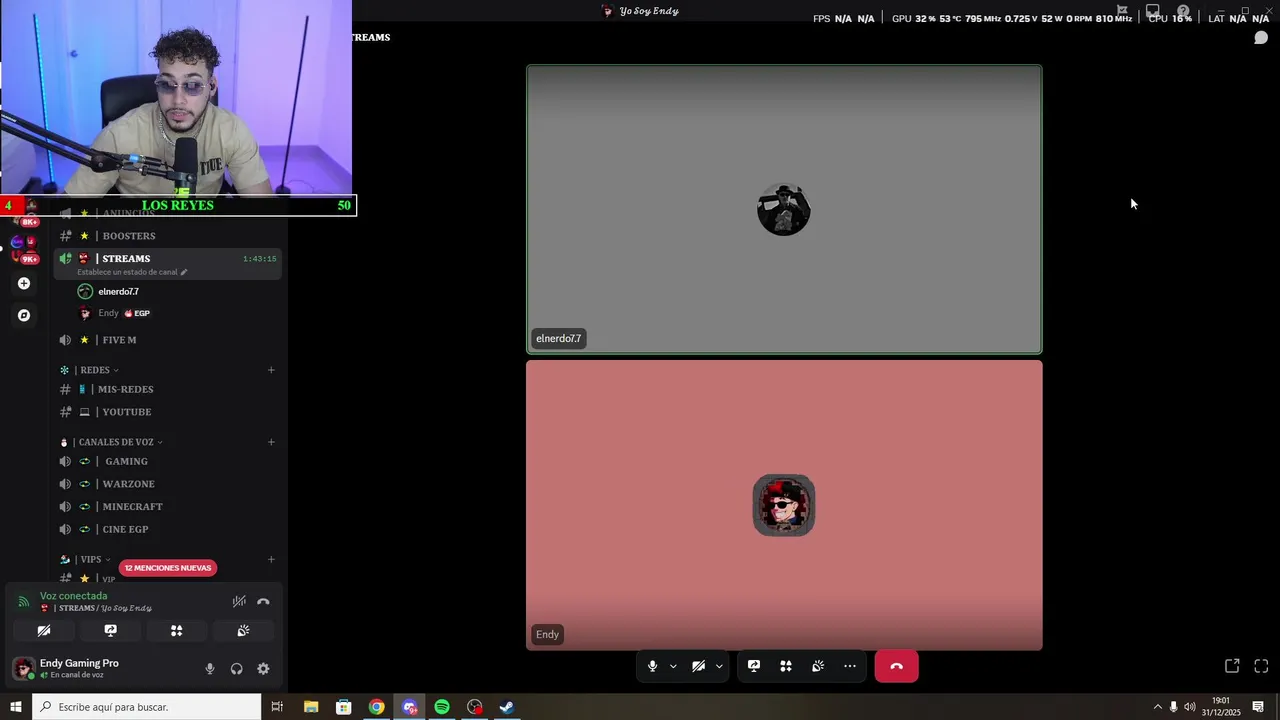1280x720 pixels.
Task: Open Windows notification center icon
Action: 1258,707
